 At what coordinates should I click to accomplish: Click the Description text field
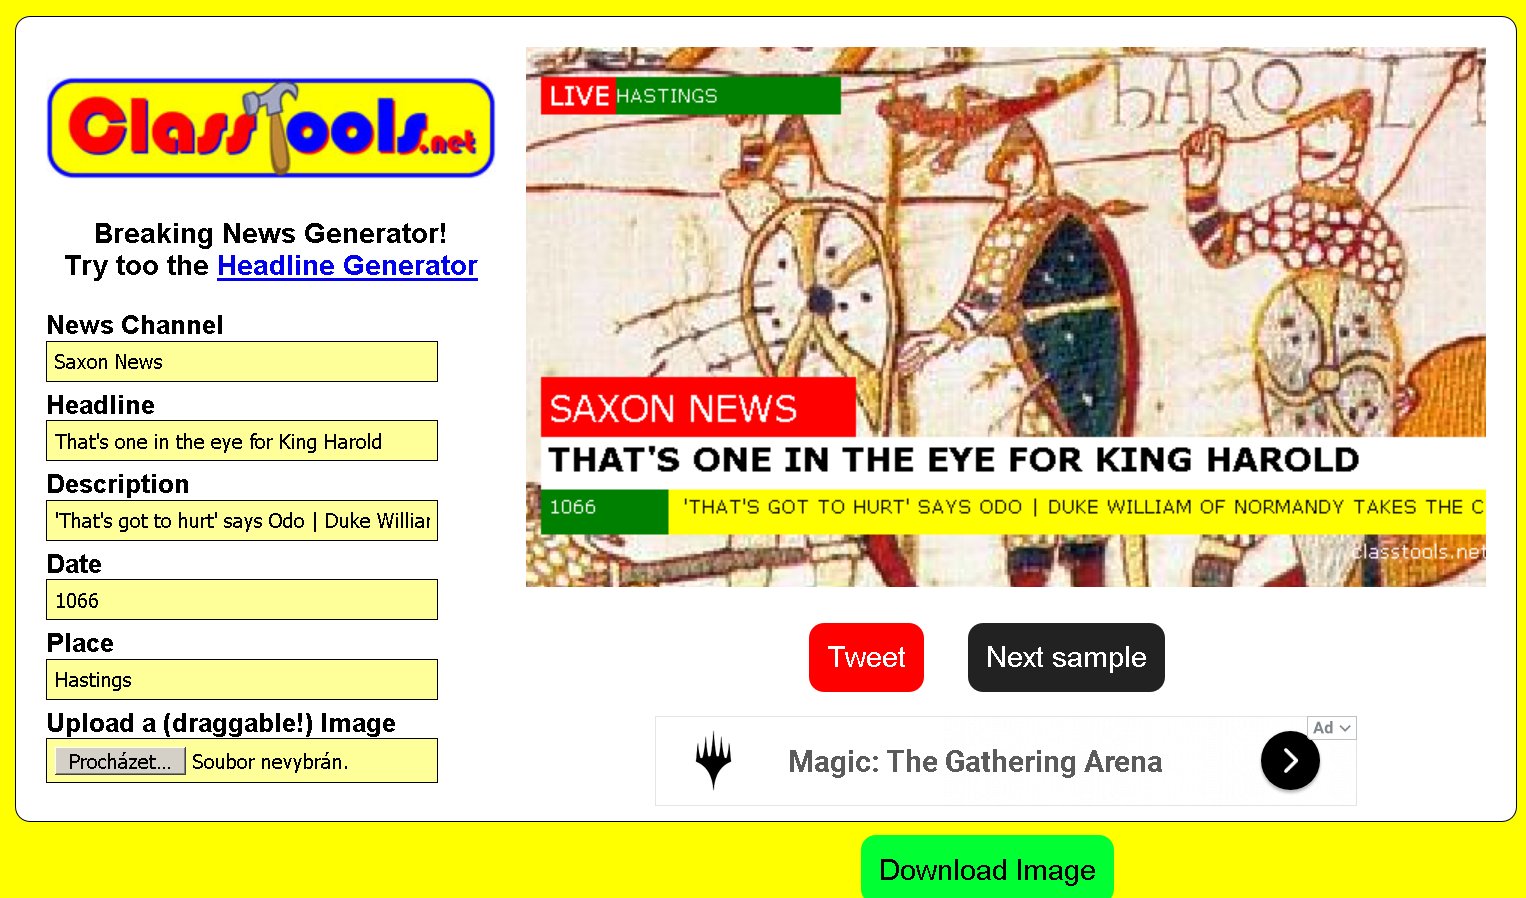[242, 520]
